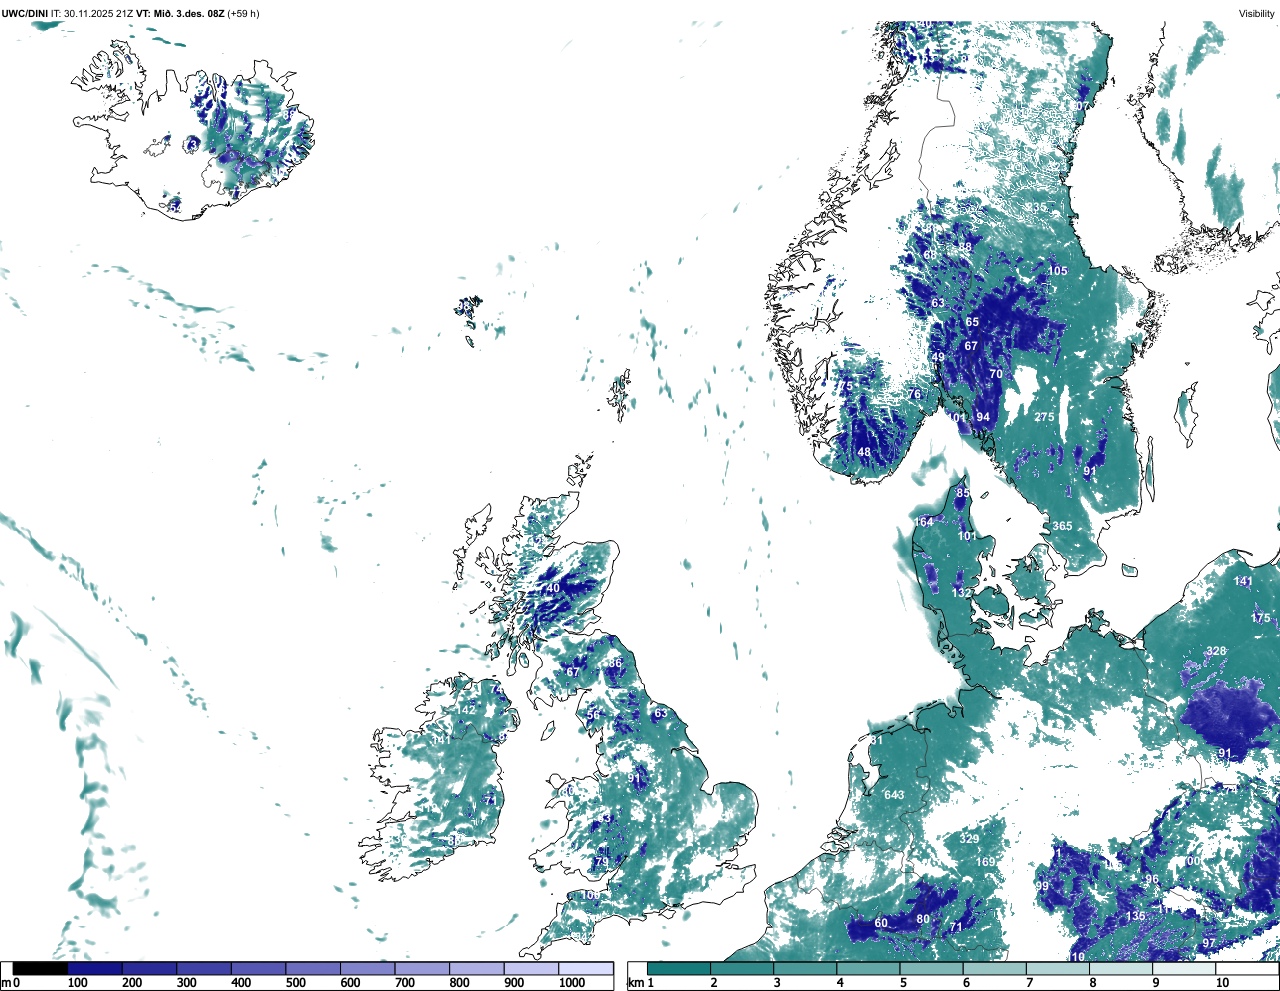1280x991 pixels.
Task: Select the 700–800 m legend color segment
Action: [422, 968]
